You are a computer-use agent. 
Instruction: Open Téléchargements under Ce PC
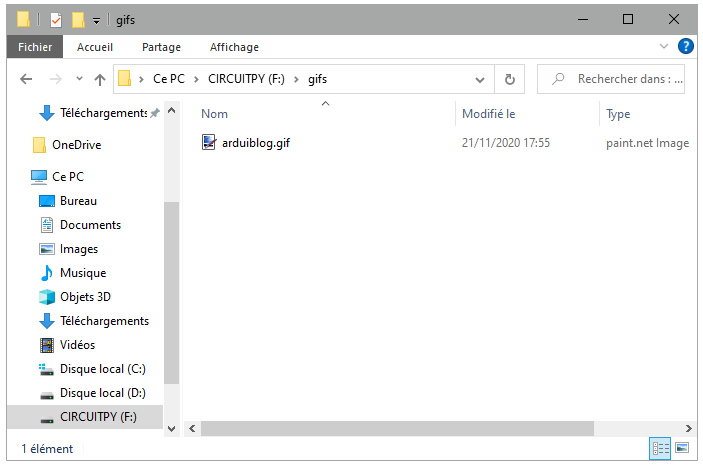(104, 321)
